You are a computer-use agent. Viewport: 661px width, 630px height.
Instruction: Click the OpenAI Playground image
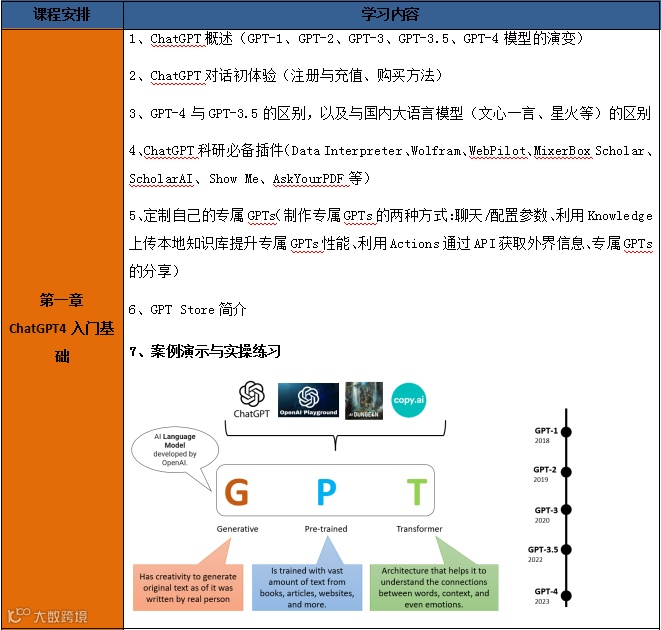point(308,400)
